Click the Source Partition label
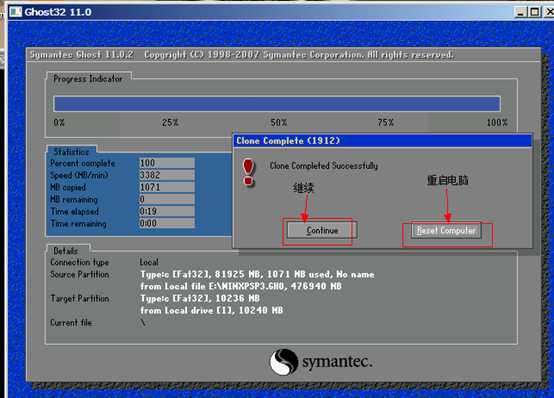This screenshot has height=398, width=554. [79, 274]
